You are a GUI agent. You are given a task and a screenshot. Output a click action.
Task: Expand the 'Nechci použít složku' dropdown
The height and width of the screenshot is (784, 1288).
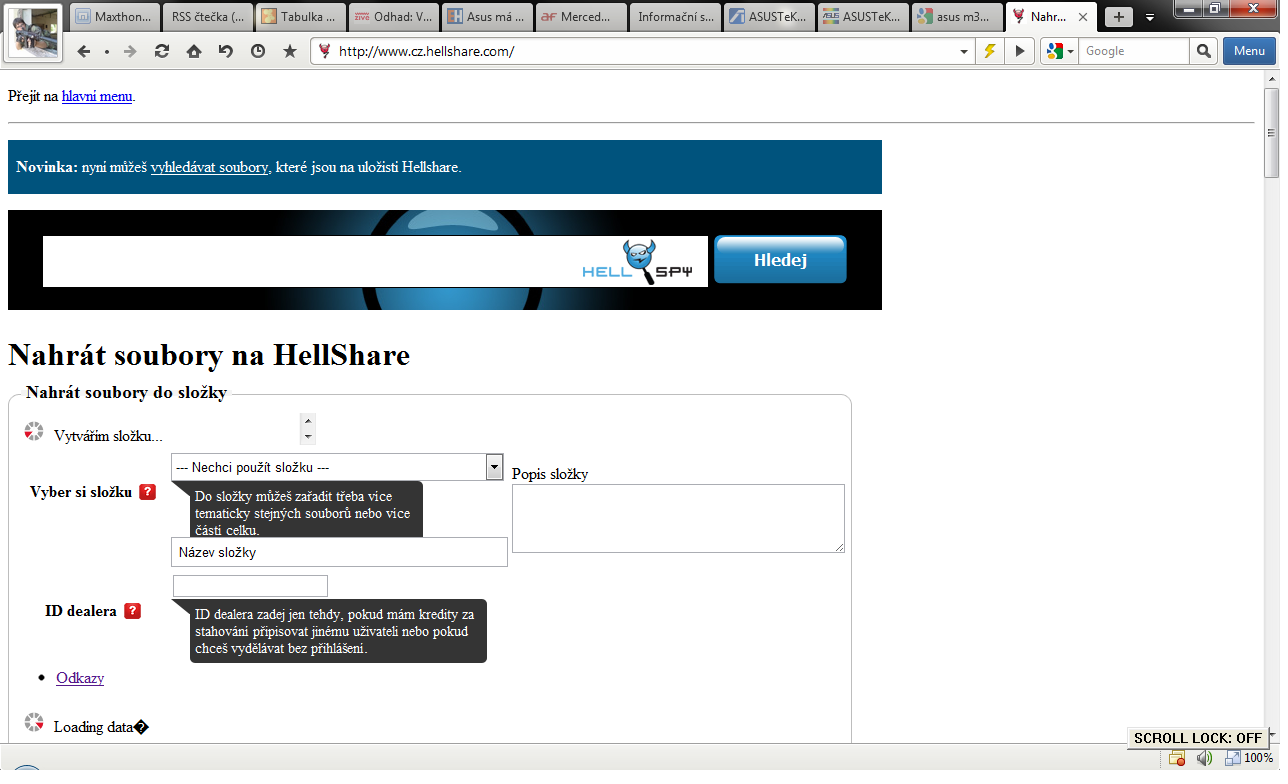coord(493,467)
